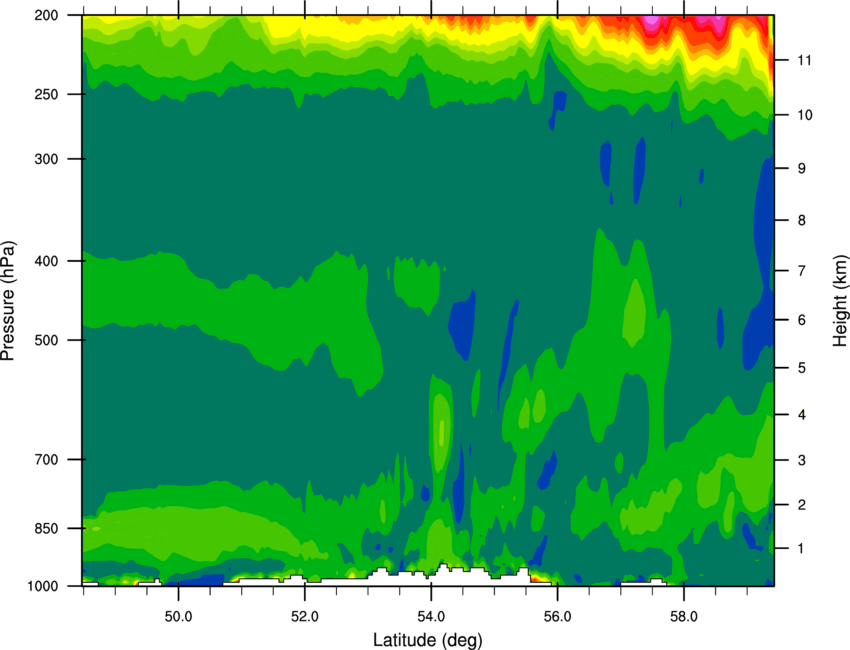This screenshot has height=650, width=850.
Task: Pick the 4 km height label
Action: pyautogui.click(x=802, y=415)
